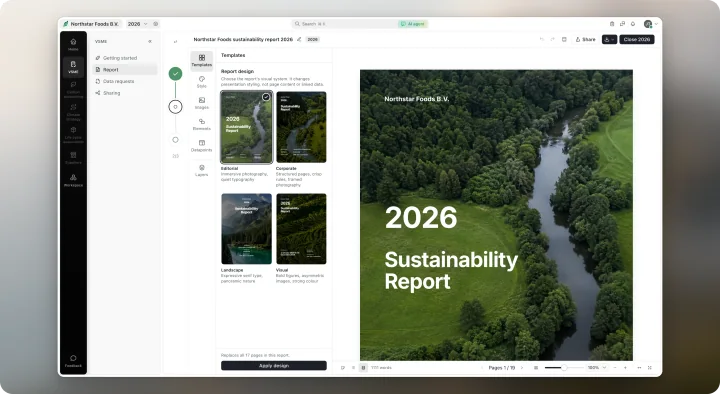The width and height of the screenshot is (720, 394).
Task: Open the page grid overview icon
Action: point(536,368)
